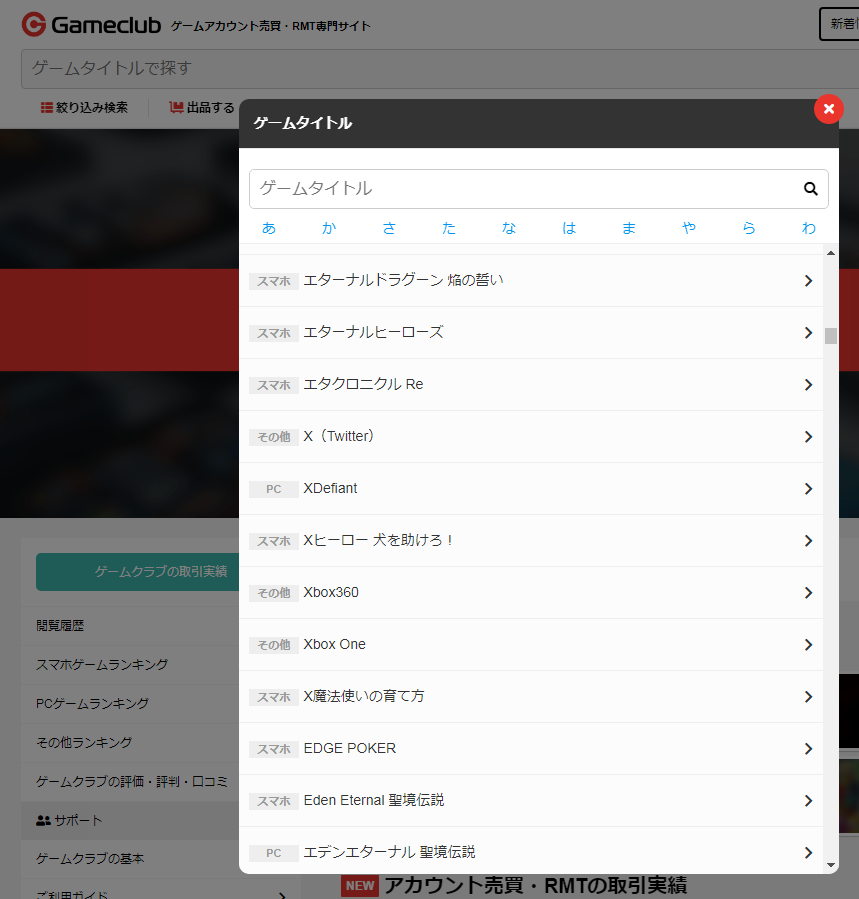Close the ゲームタイトル modal dialog
Viewport: 859px width, 899px height.
[828, 109]
